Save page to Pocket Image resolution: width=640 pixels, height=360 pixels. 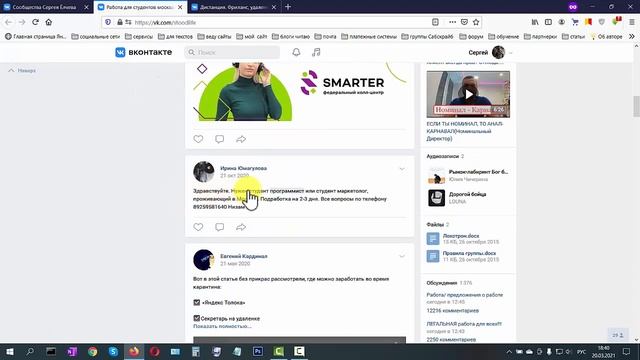(464, 22)
